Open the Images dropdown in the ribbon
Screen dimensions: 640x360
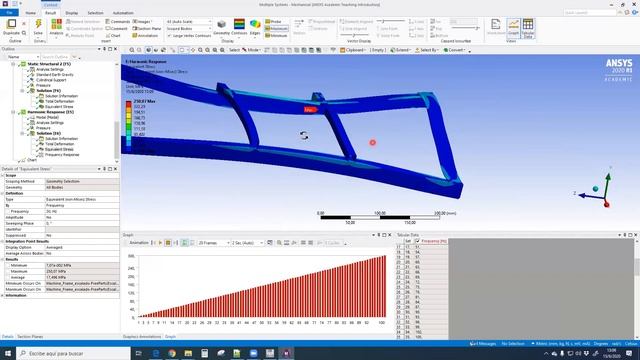142,21
